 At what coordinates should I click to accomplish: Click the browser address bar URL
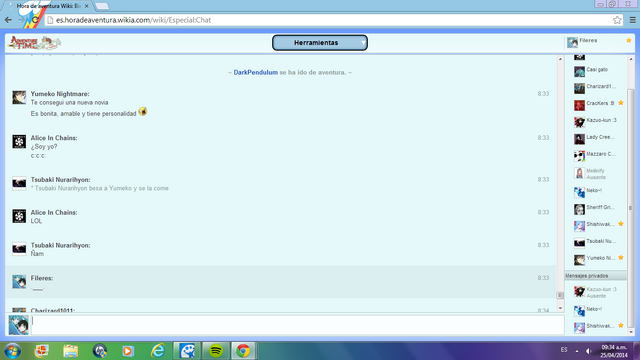pyautogui.click(x=133, y=20)
